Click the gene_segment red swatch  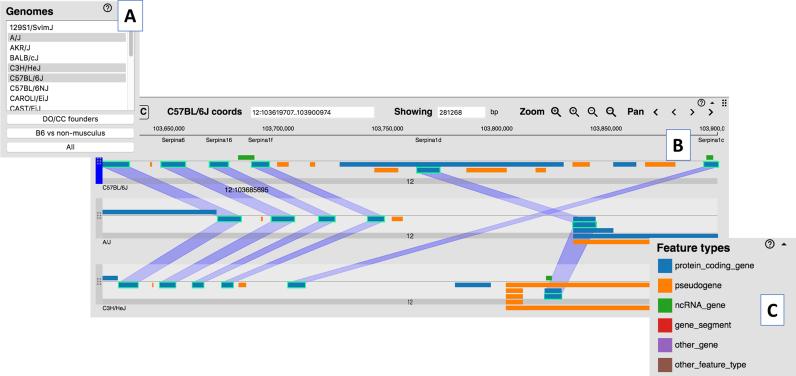coord(665,325)
